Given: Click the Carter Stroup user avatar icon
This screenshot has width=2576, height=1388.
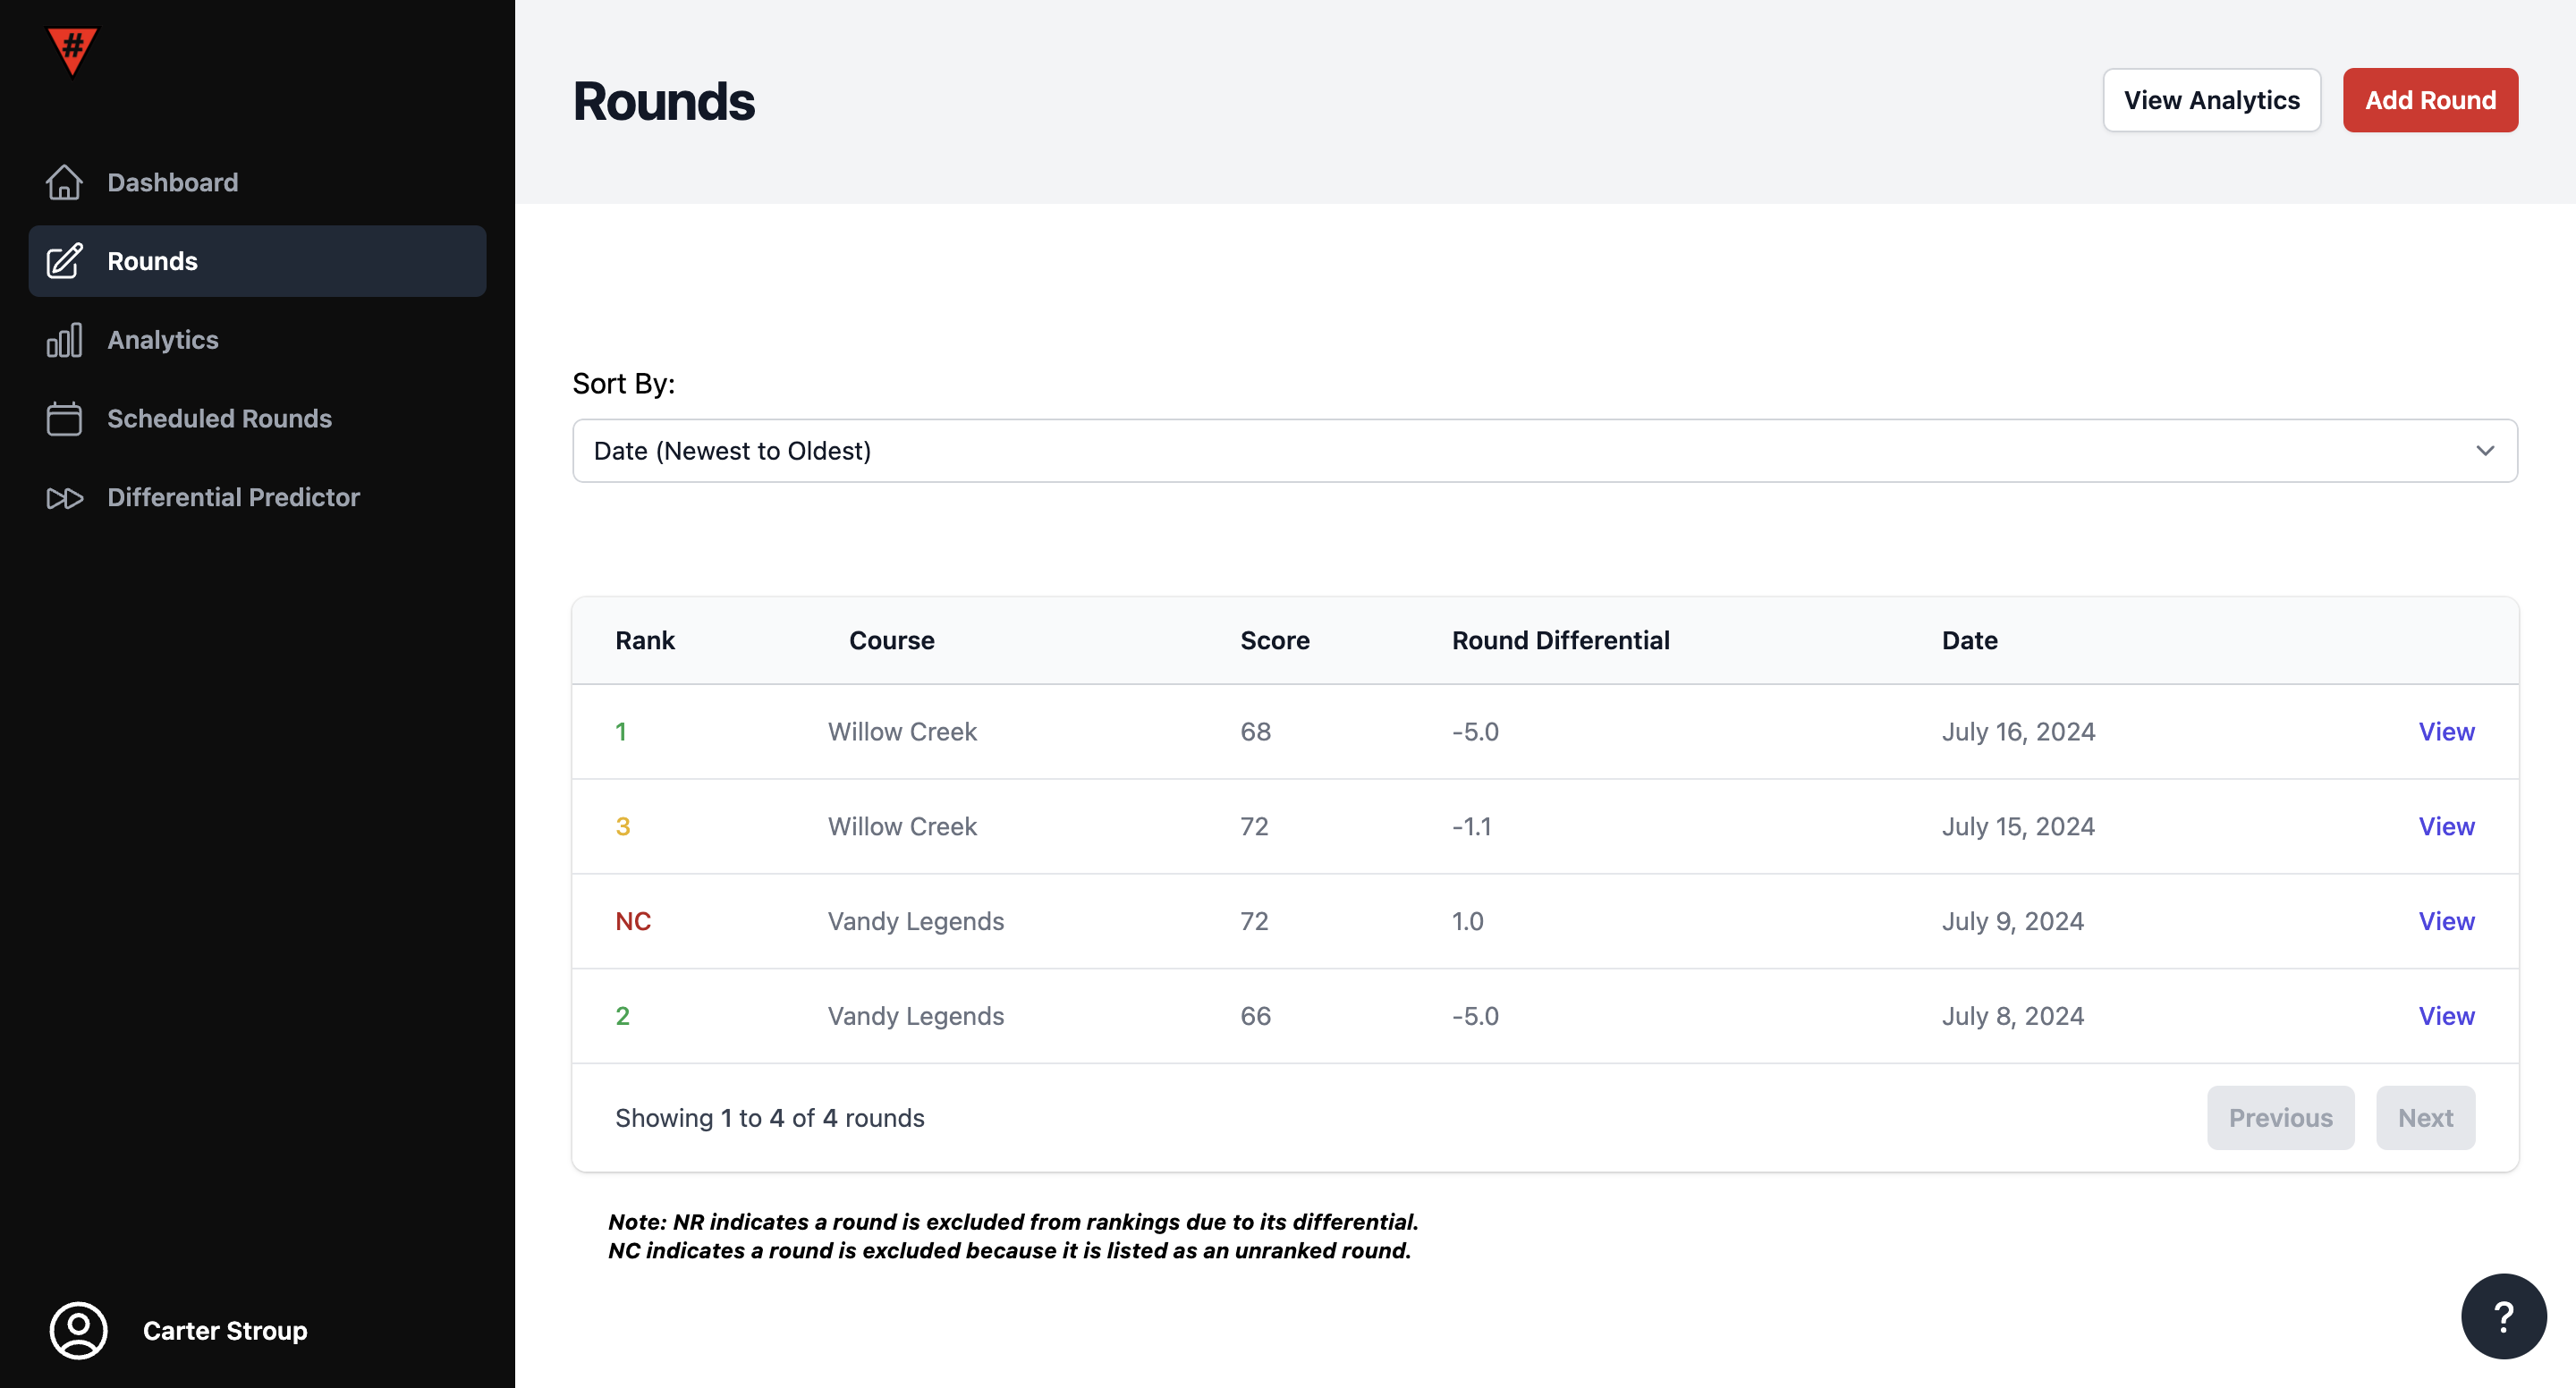Looking at the screenshot, I should coord(78,1330).
